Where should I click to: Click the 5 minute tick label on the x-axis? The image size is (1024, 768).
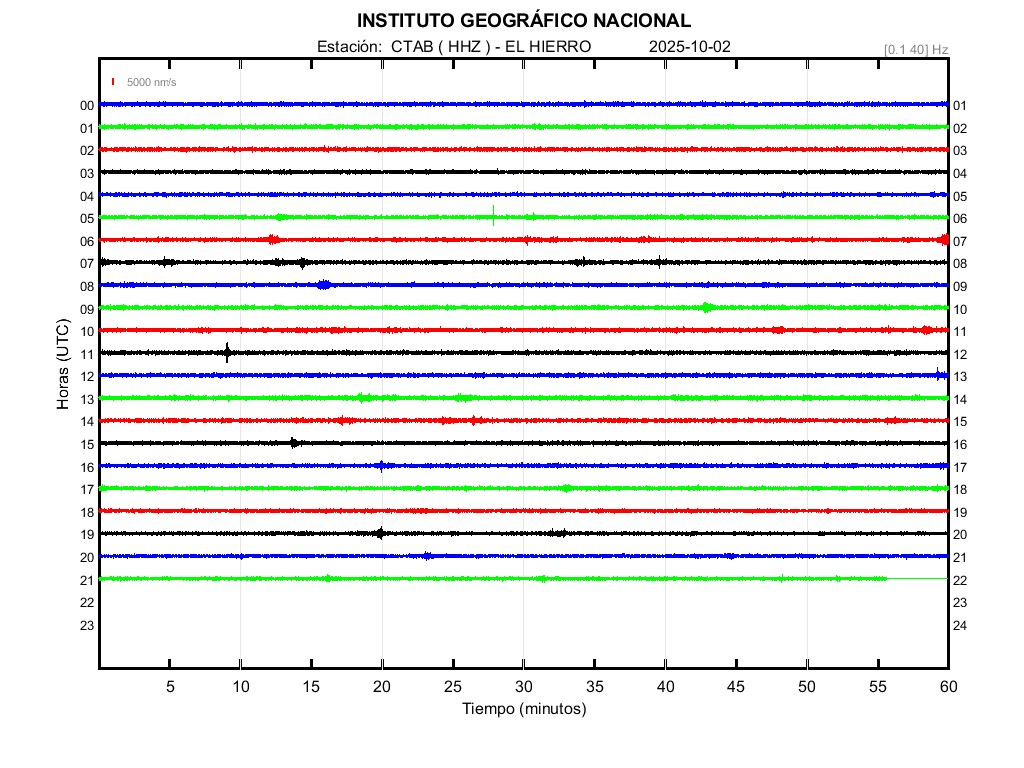click(170, 687)
